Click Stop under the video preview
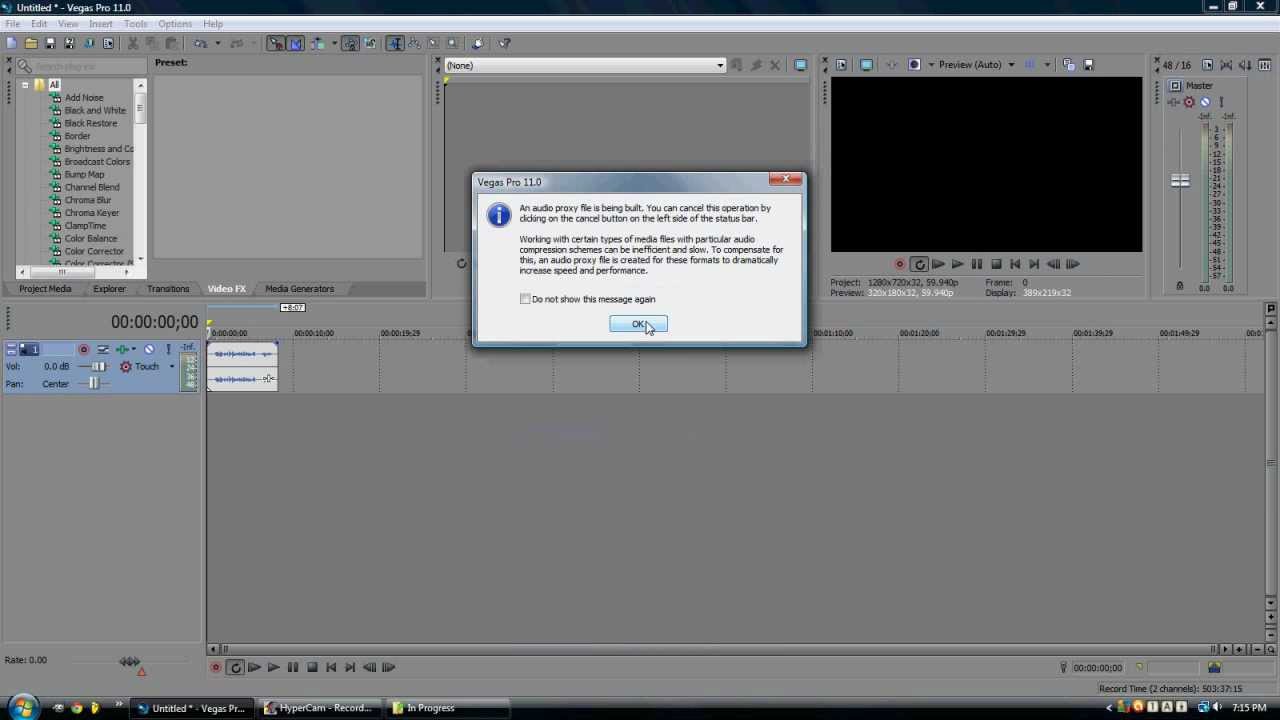Screen dimensions: 1280x720 click(996, 264)
